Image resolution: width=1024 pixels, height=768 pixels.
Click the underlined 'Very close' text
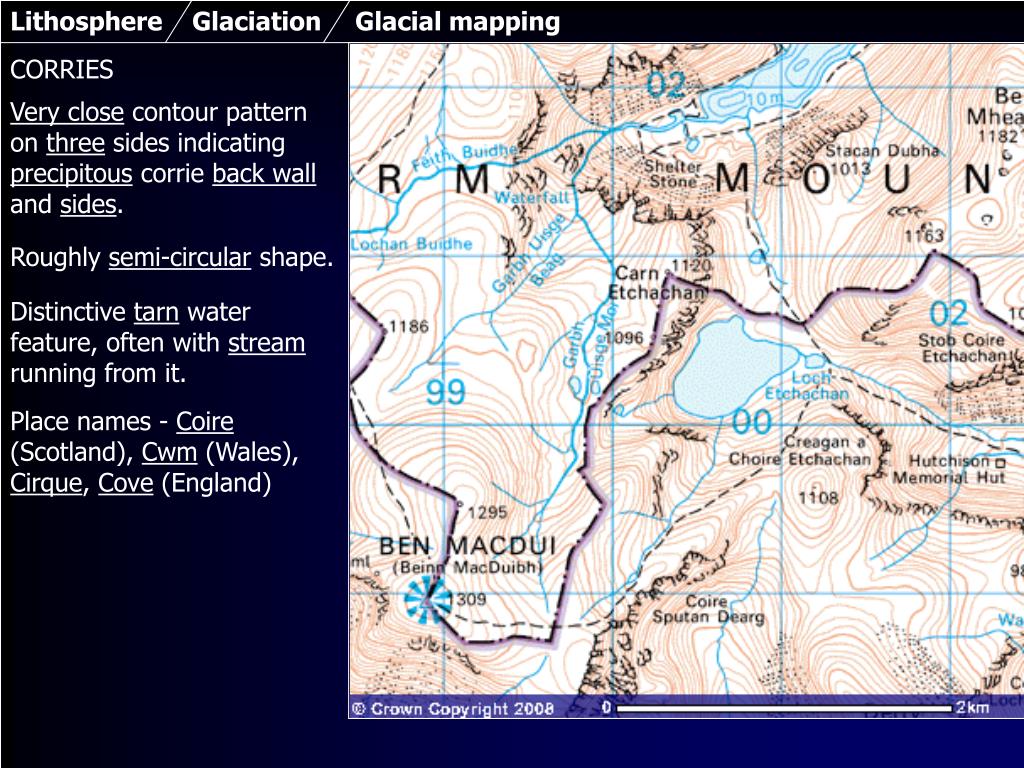coord(67,112)
